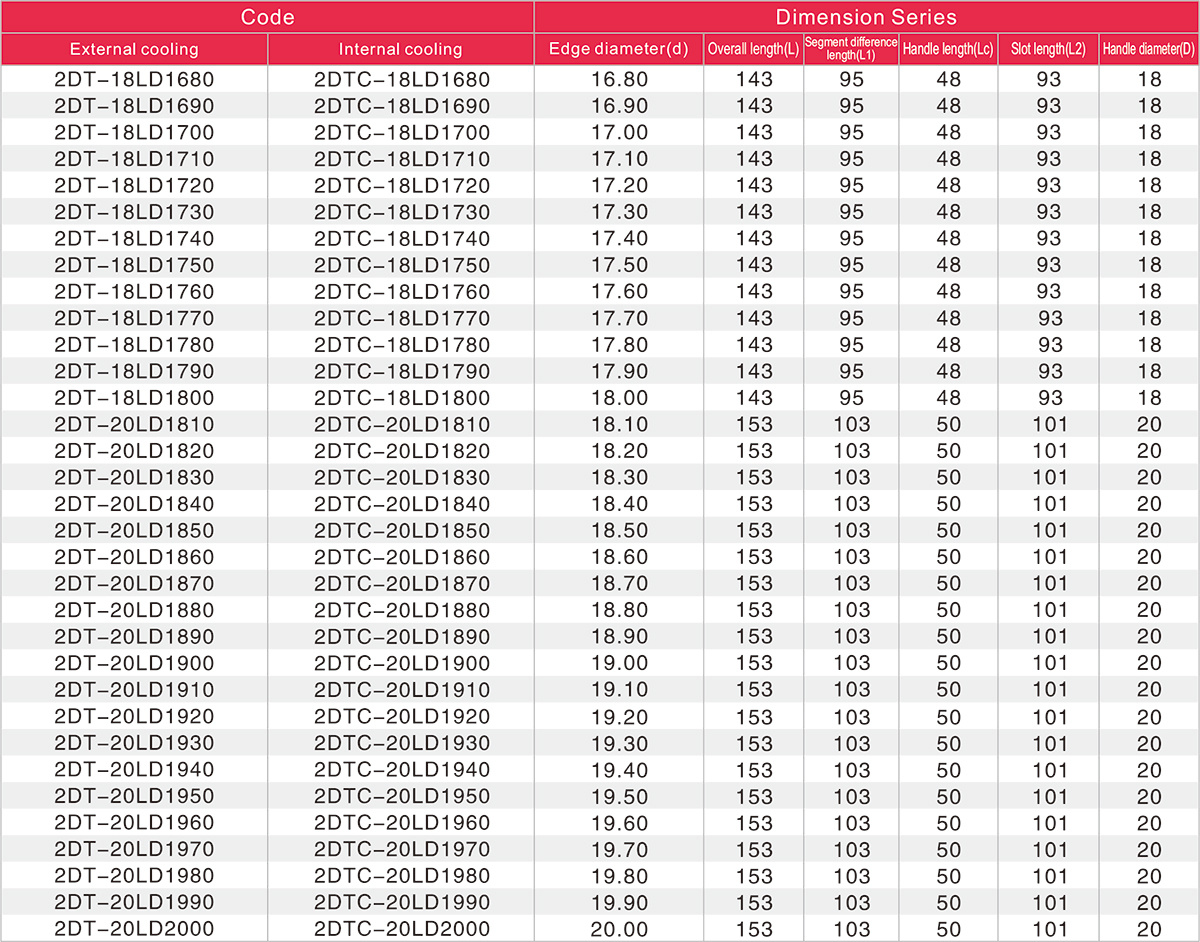Select code 2DT-18LD1750
The height and width of the screenshot is (942, 1200).
tap(134, 265)
